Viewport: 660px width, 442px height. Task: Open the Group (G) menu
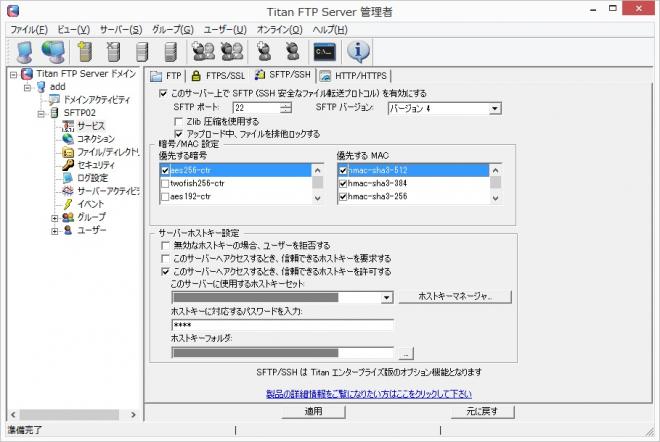click(x=173, y=29)
